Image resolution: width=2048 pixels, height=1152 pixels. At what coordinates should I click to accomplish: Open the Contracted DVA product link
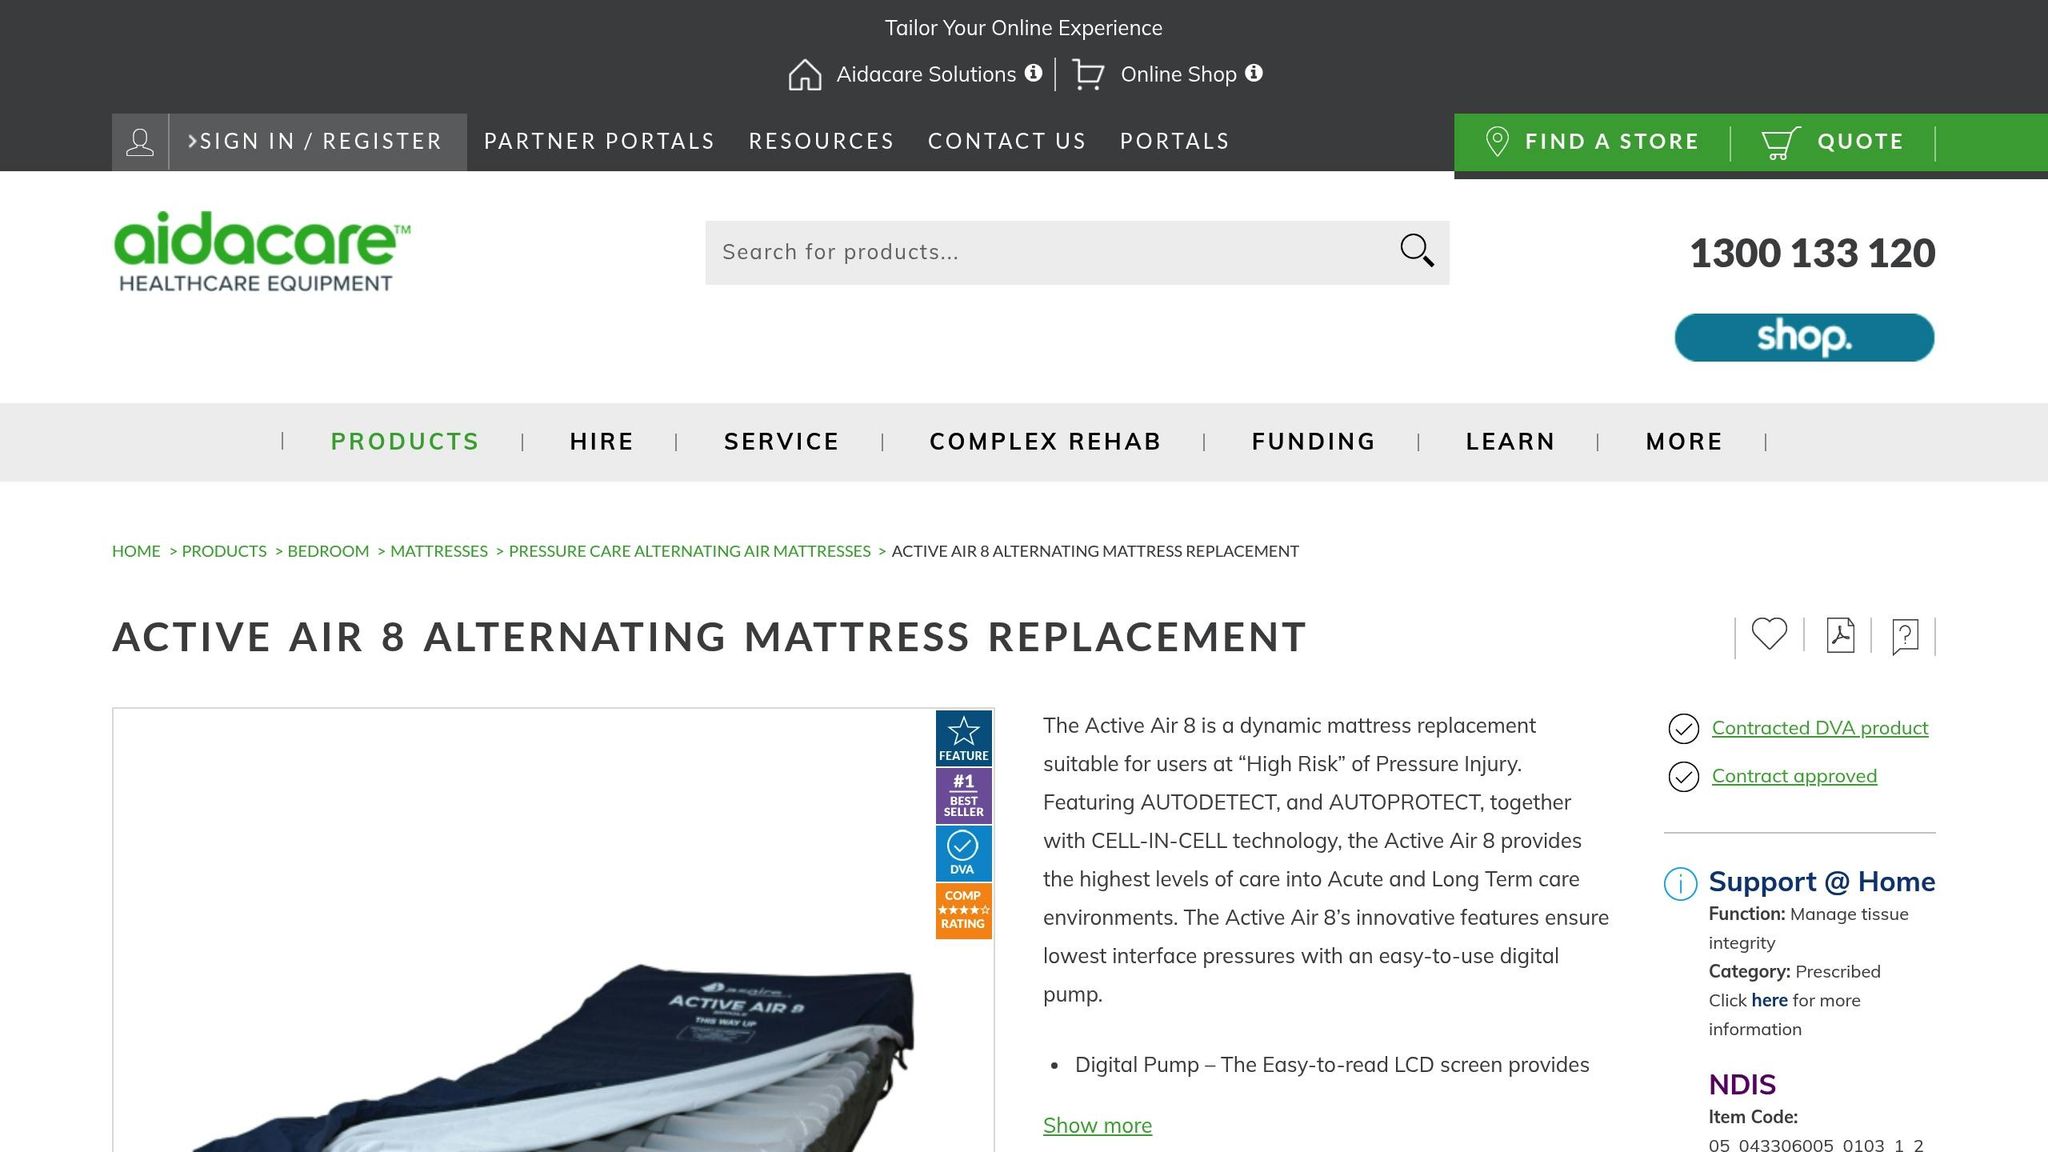(x=1820, y=728)
